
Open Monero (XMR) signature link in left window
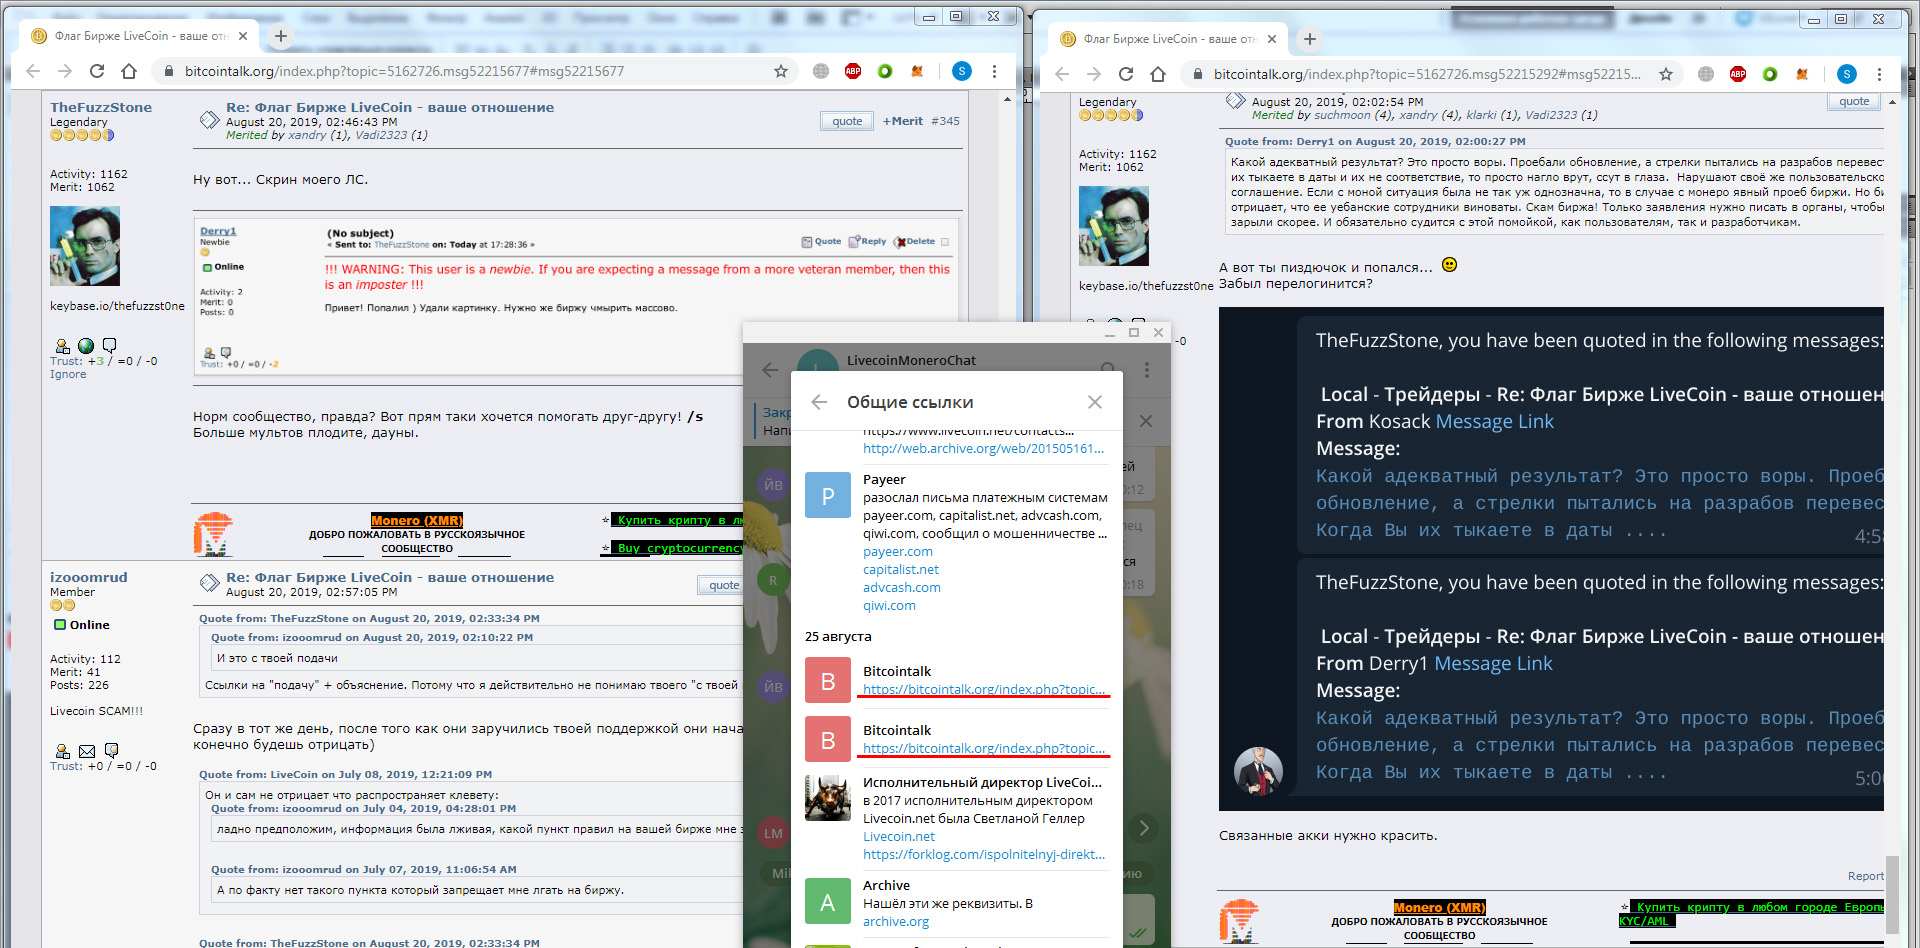416,520
